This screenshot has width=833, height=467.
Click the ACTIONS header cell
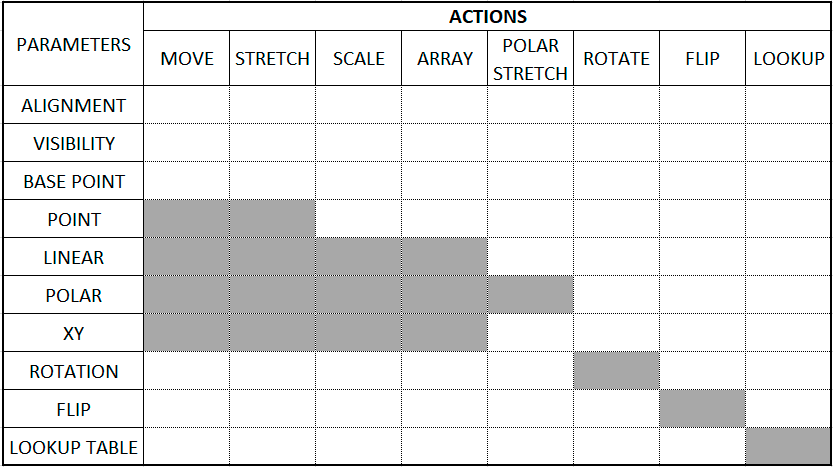coord(487,17)
